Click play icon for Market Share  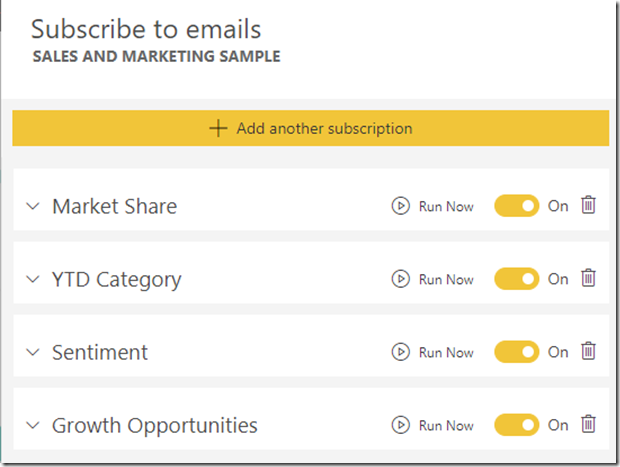click(x=400, y=207)
